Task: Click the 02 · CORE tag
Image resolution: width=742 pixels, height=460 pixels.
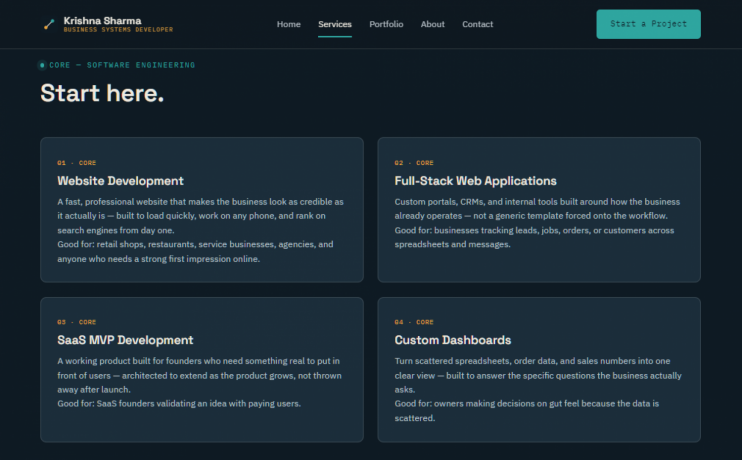Action: click(x=414, y=163)
